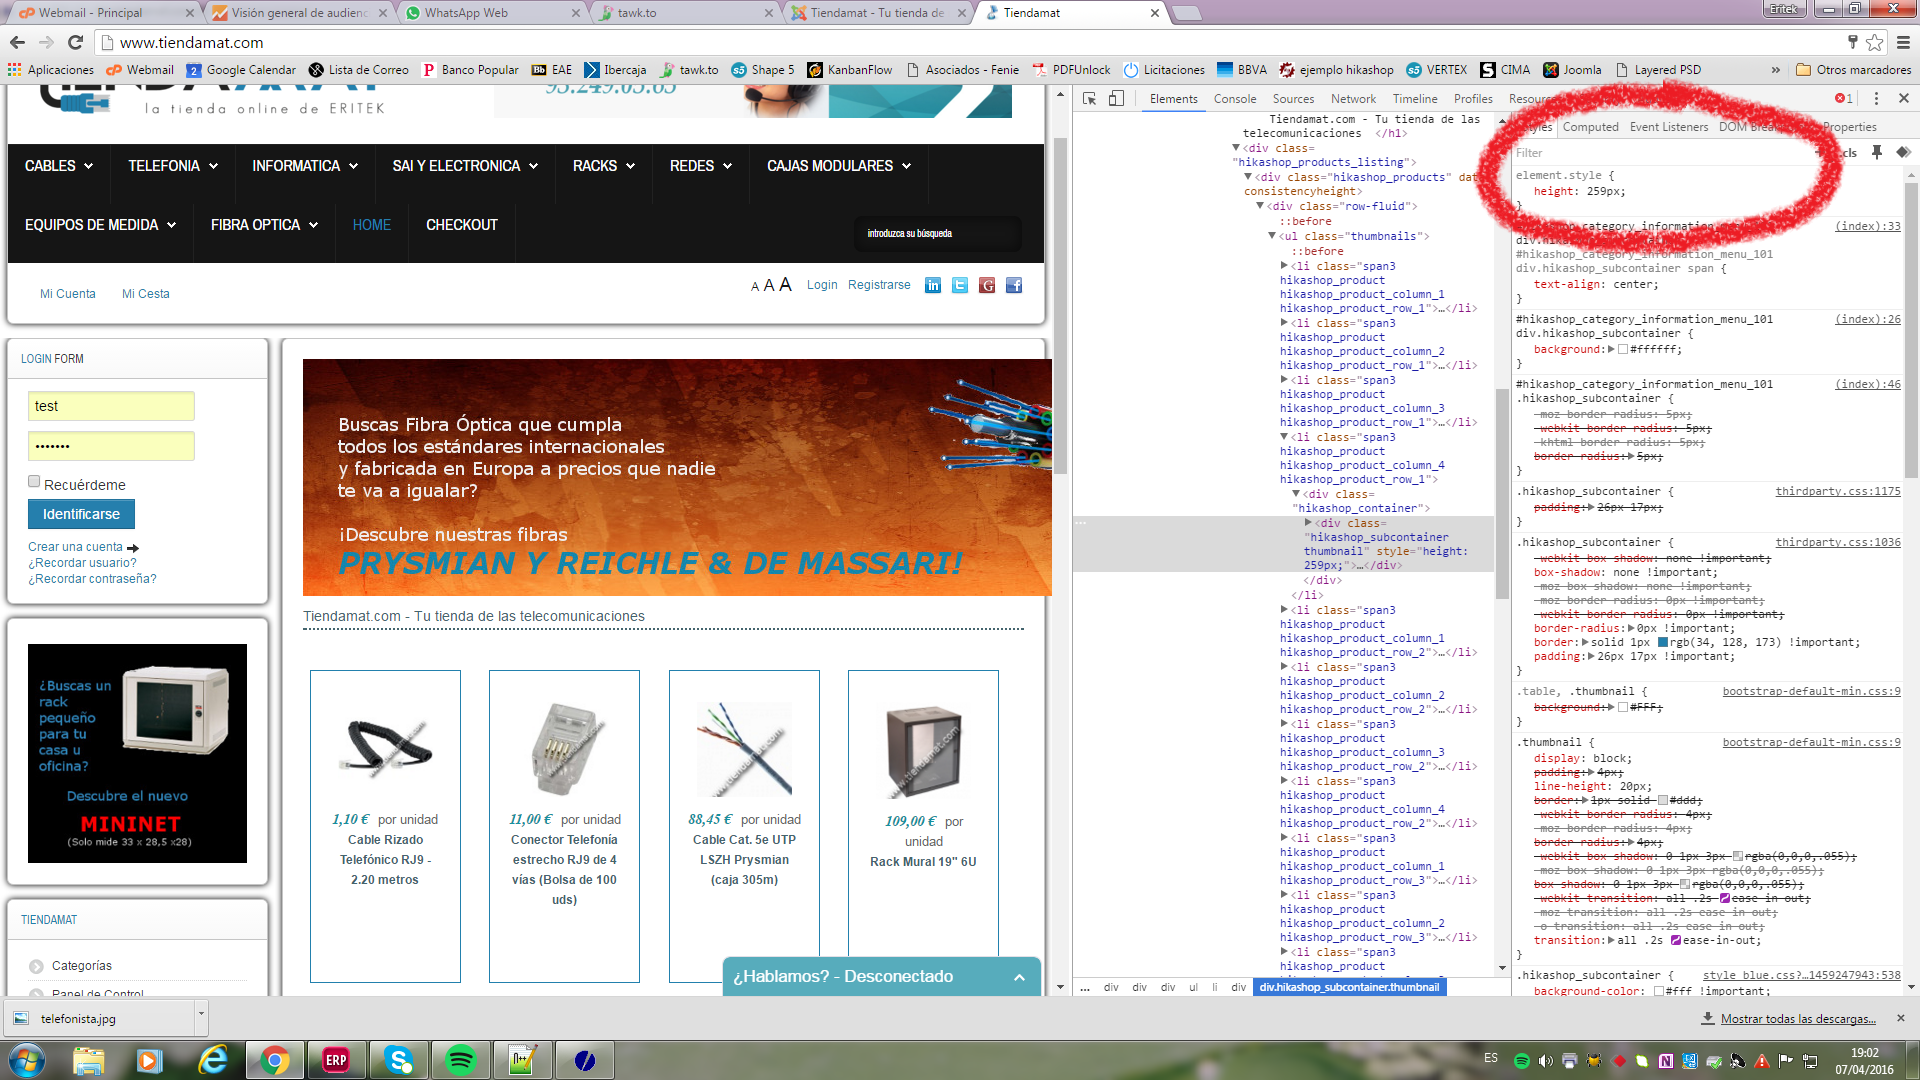Switch to the Console tab in DevTools
The height and width of the screenshot is (1080, 1920).
(x=1234, y=99)
